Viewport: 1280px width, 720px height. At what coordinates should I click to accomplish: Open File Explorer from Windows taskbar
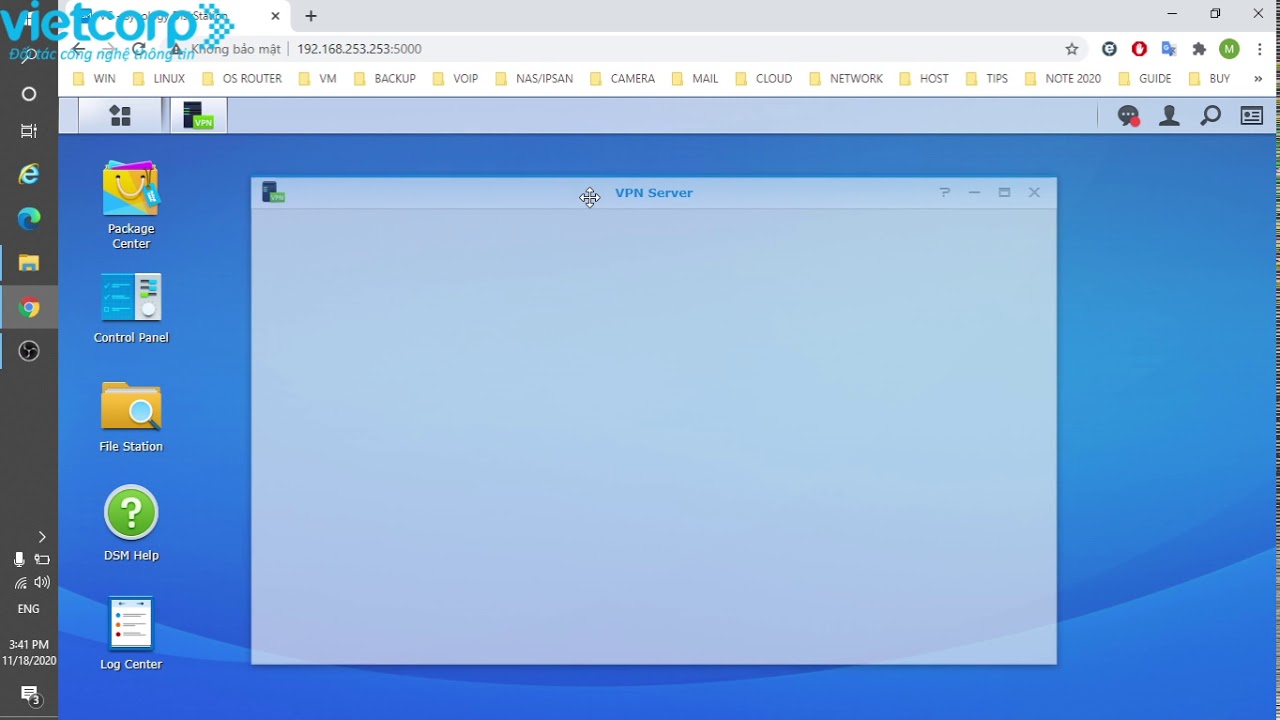pos(29,263)
